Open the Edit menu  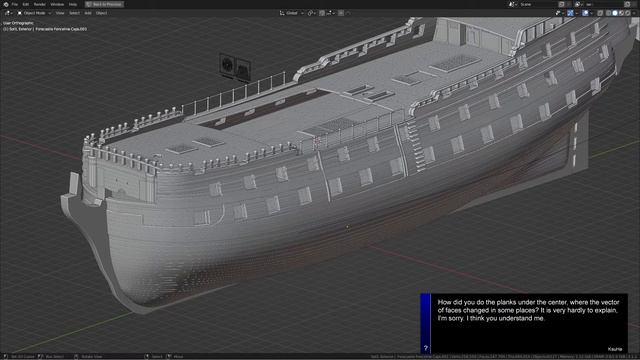point(26,4)
